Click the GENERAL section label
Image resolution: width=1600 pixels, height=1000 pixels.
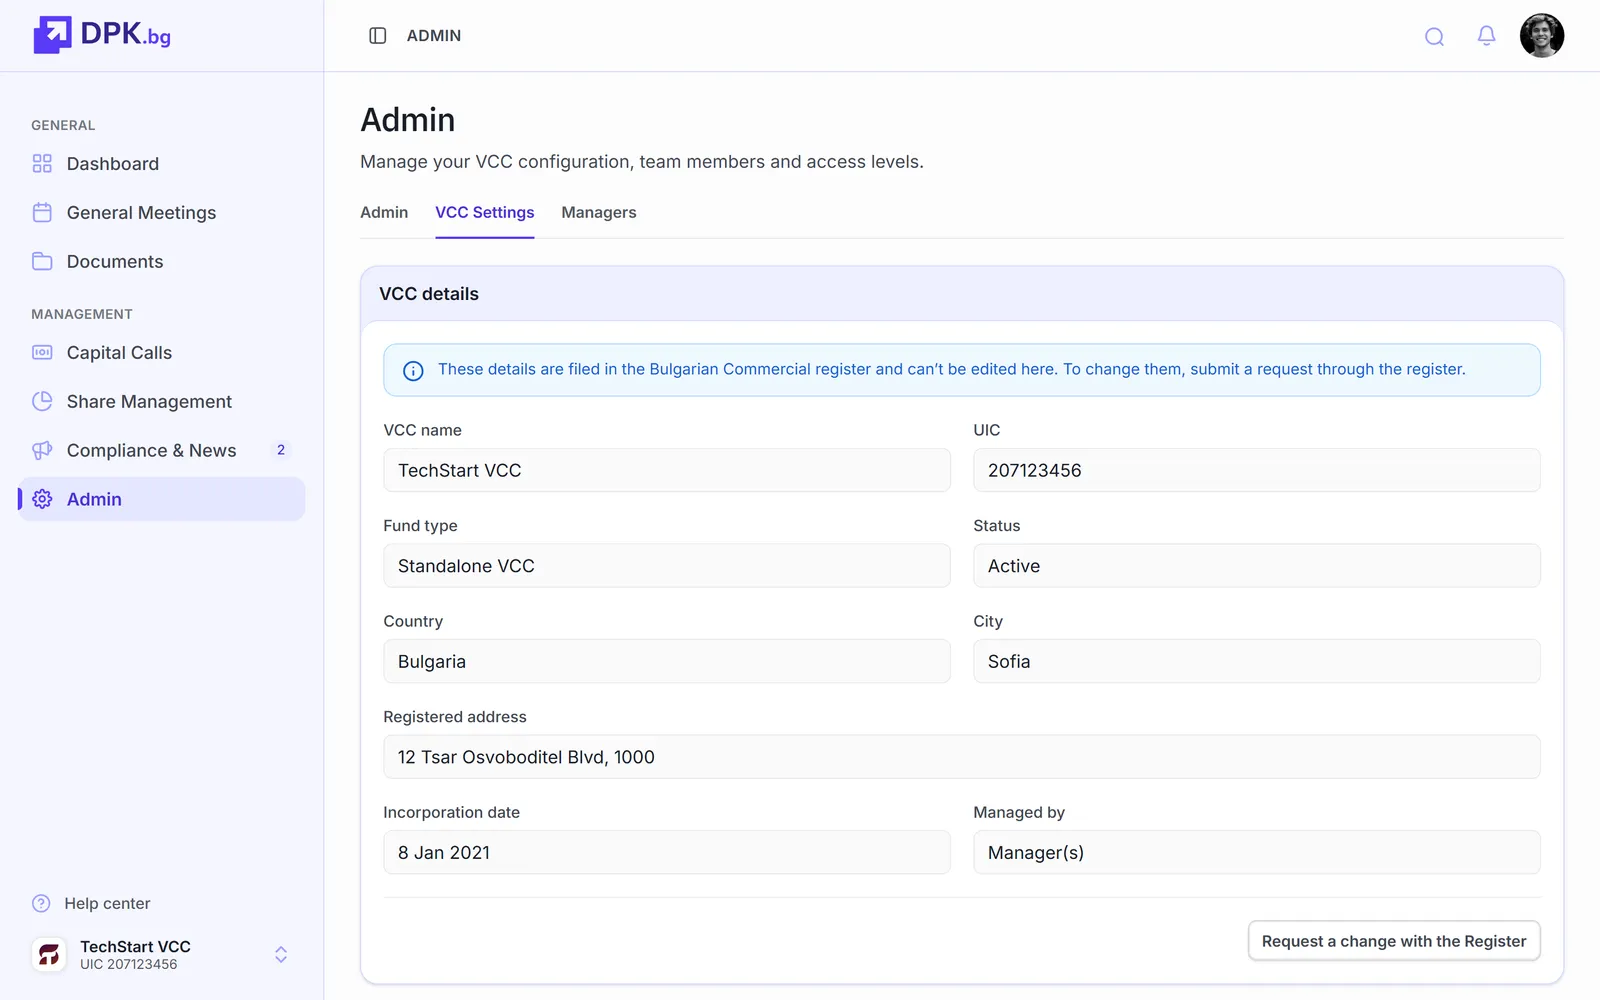(63, 125)
